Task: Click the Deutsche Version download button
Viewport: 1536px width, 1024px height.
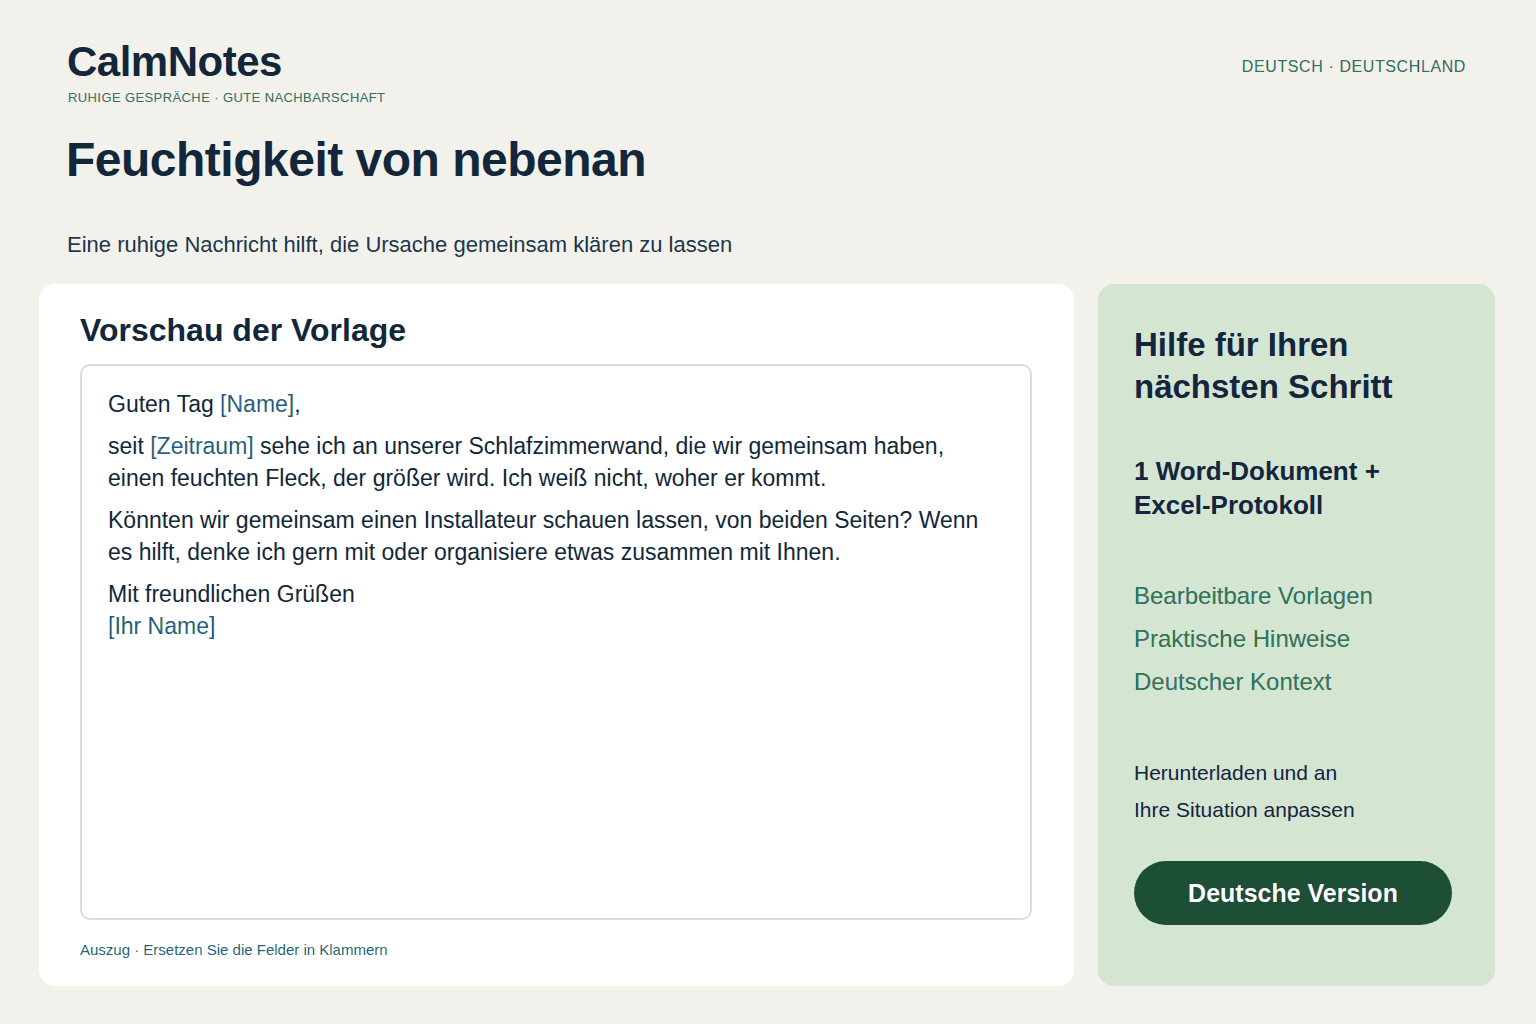Action: coord(1292,893)
